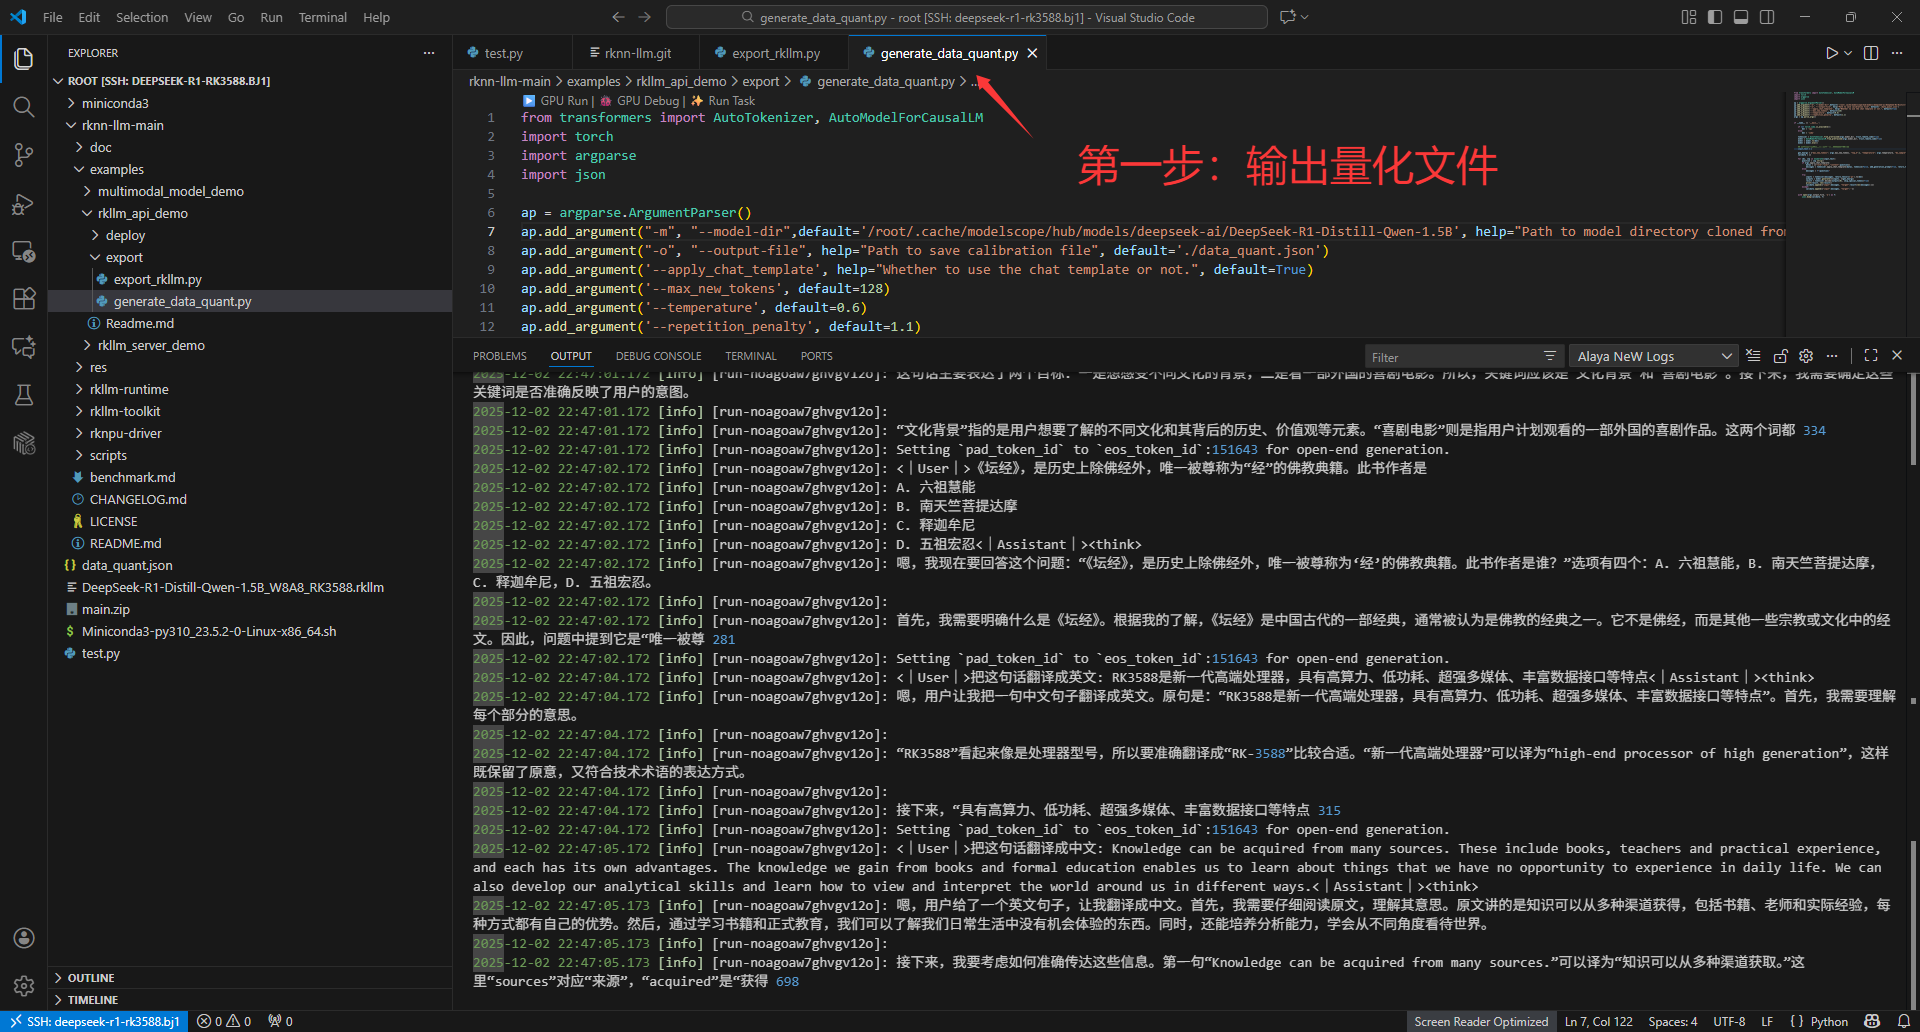This screenshot has height=1032, width=1920.
Task: Open the Manage gear in activity bar
Action: pyautogui.click(x=24, y=986)
